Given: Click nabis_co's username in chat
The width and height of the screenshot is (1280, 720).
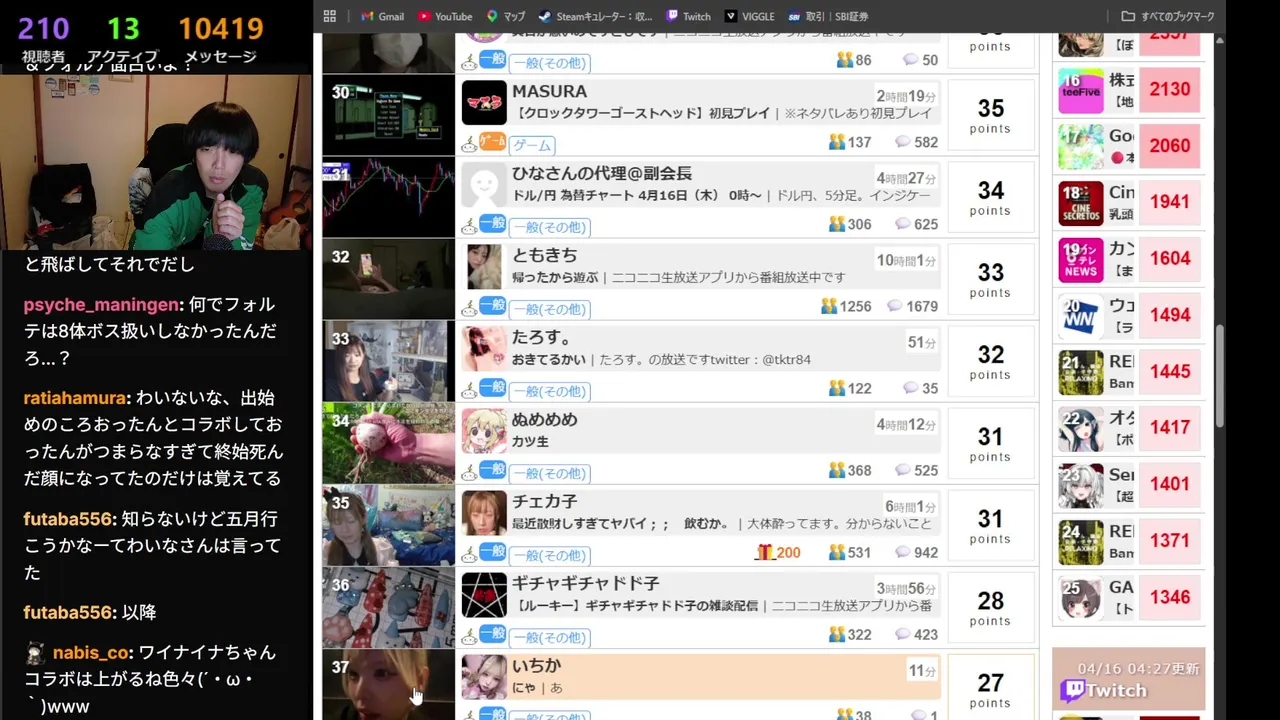Looking at the screenshot, I should coord(91,653).
